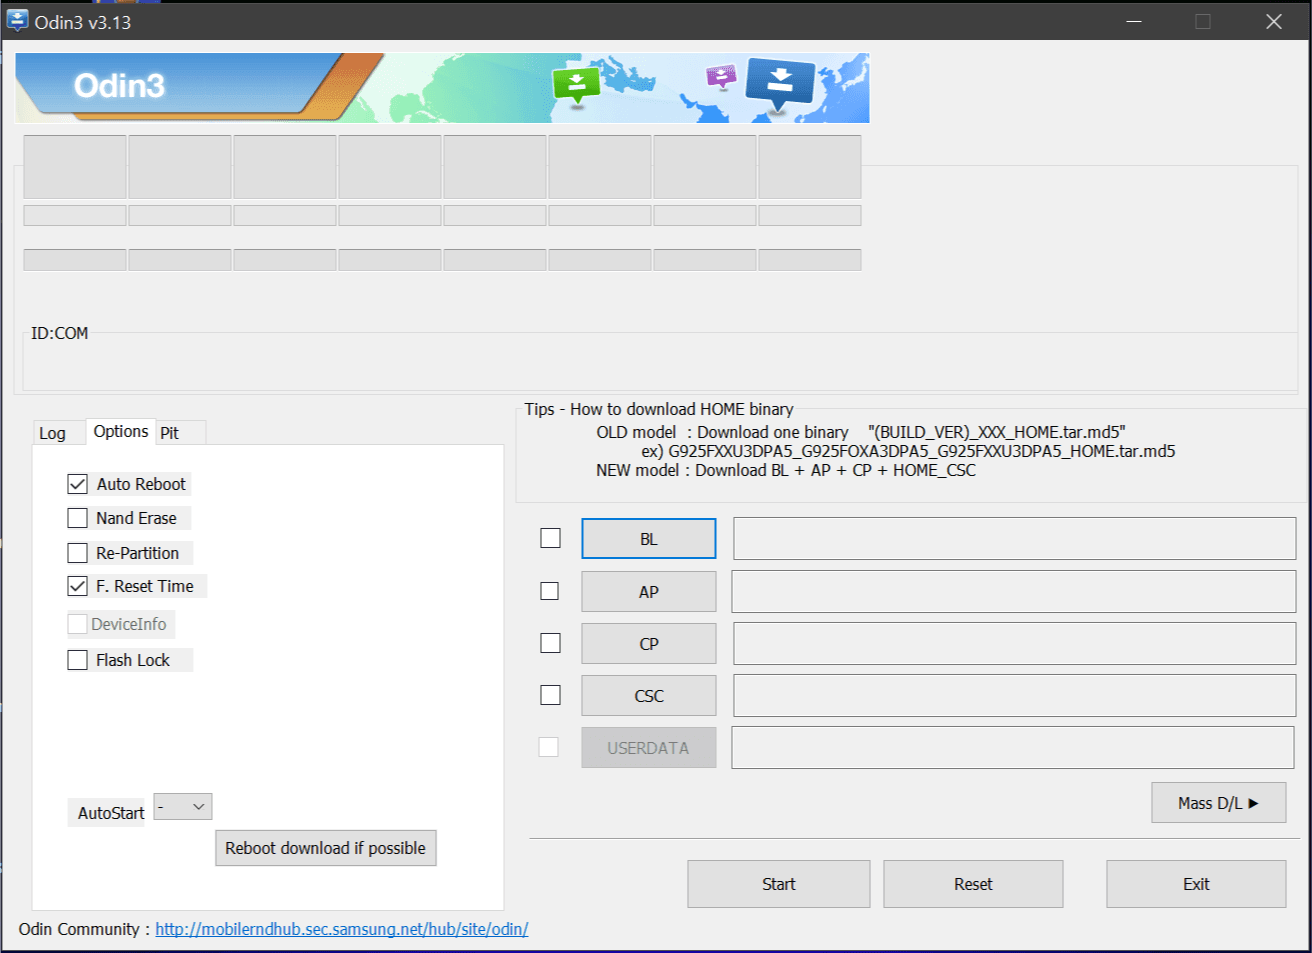This screenshot has height=953, width=1312.
Task: Click the BL file button
Action: coord(649,539)
